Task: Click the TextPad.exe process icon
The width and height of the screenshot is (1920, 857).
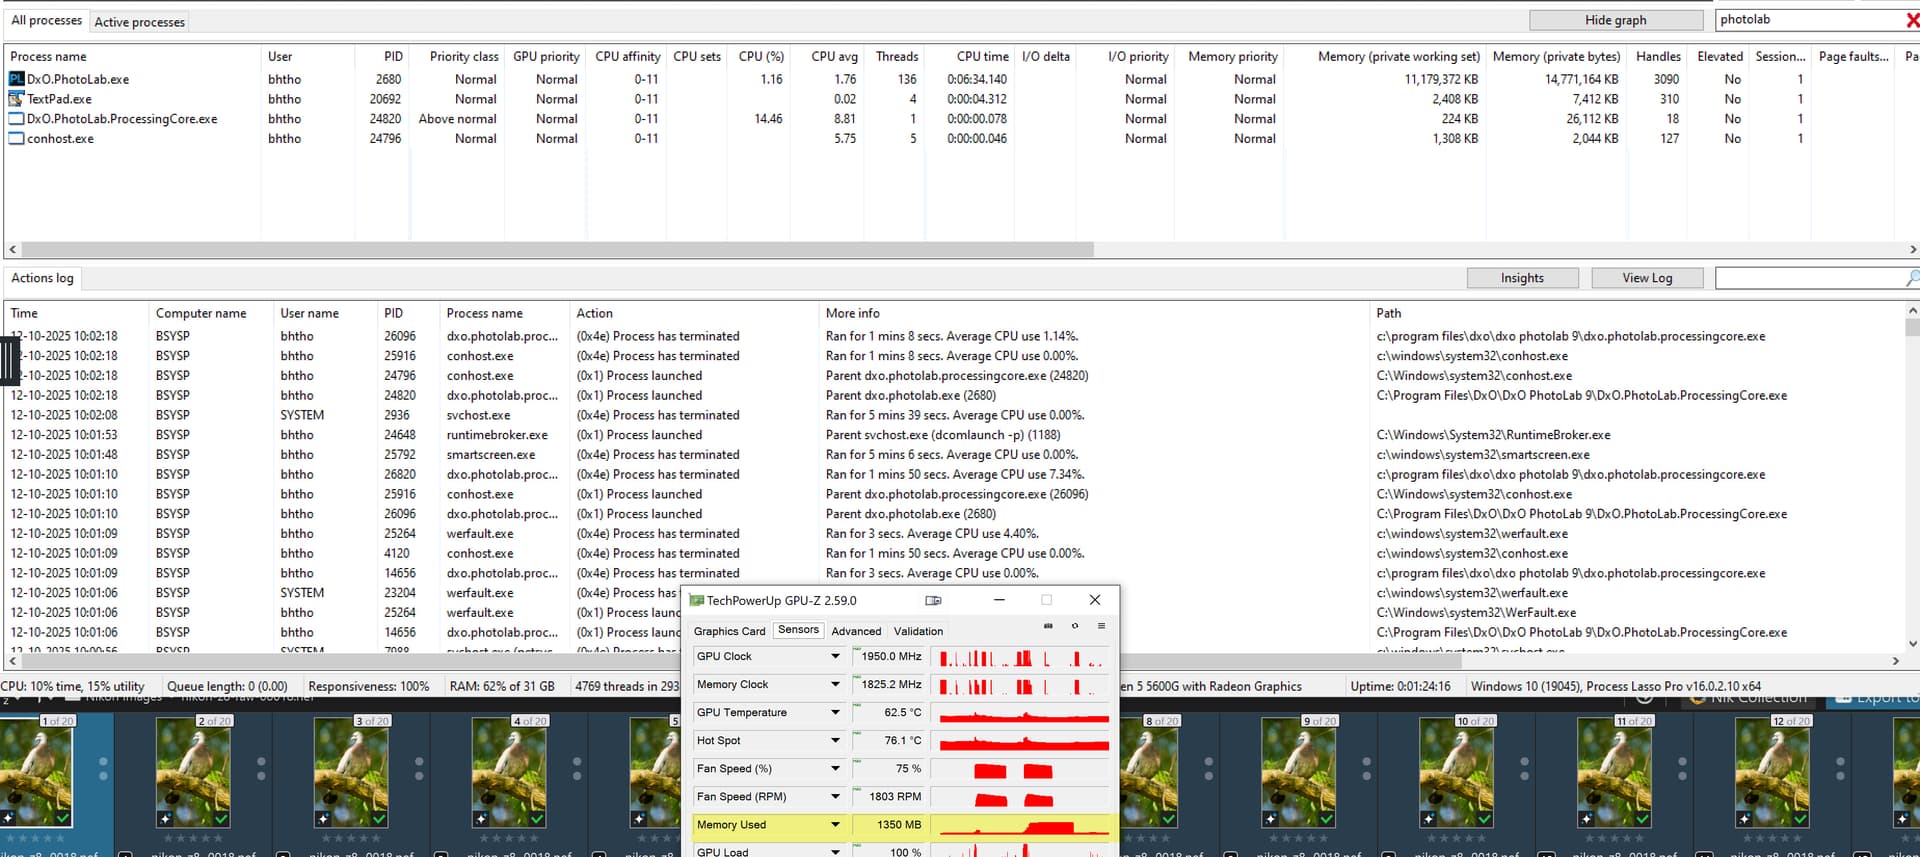Action: [x=17, y=99]
